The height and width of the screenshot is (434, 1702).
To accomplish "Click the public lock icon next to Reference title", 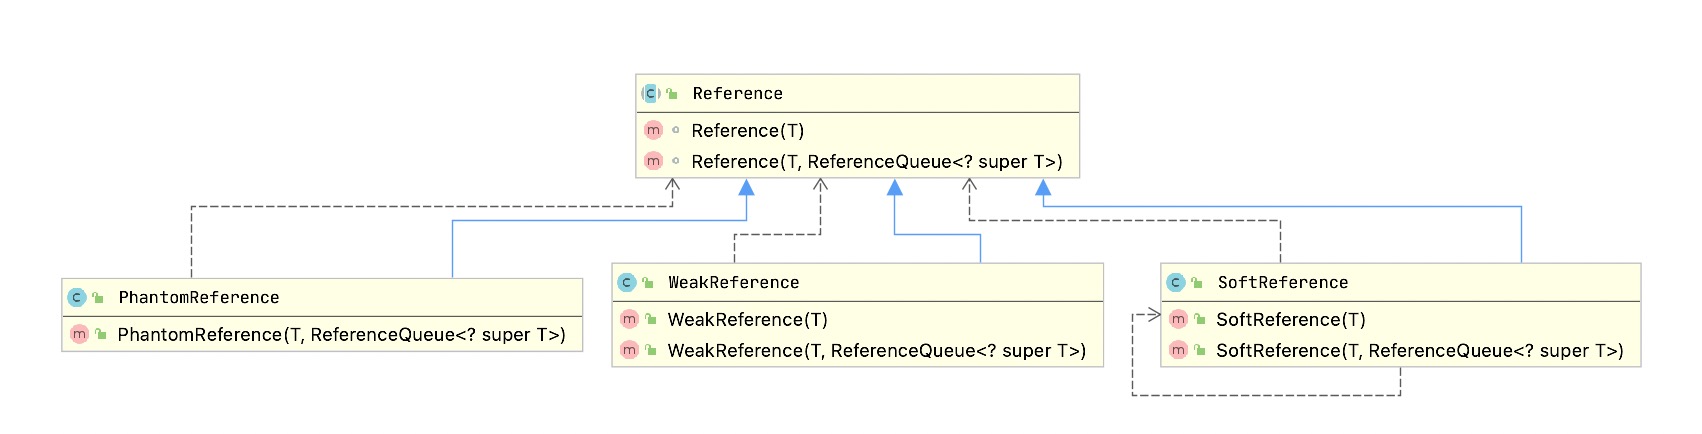I will pyautogui.click(x=672, y=93).
